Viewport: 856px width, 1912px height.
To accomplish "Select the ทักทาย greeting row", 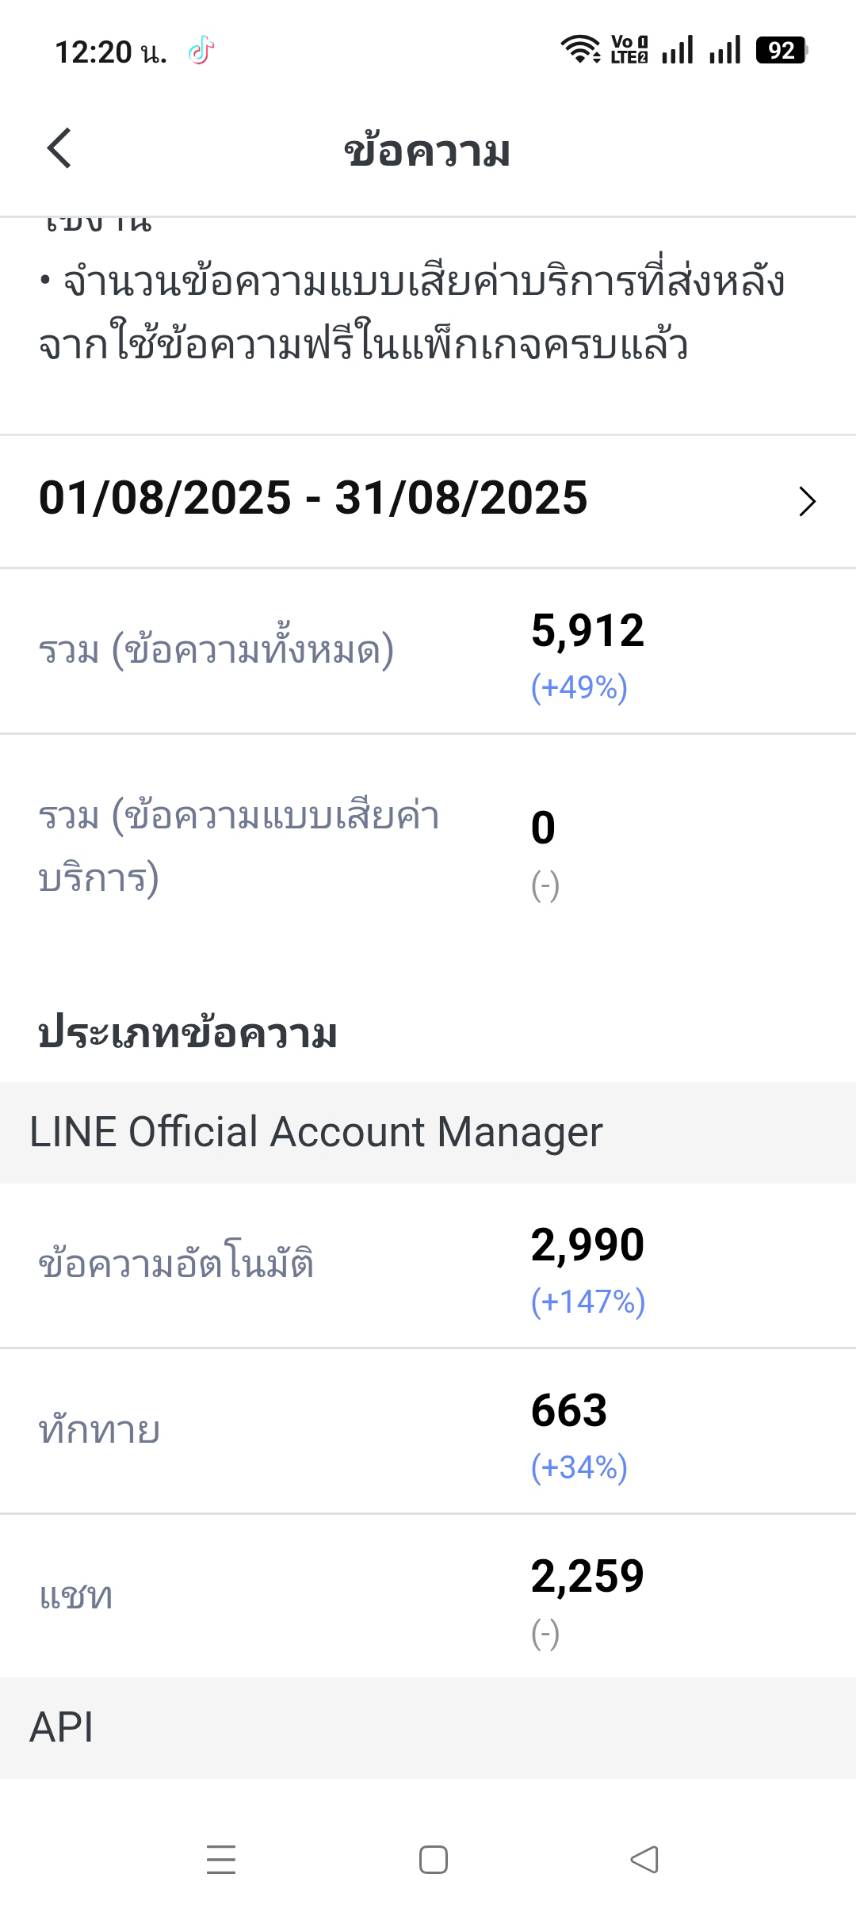I will click(428, 1431).
